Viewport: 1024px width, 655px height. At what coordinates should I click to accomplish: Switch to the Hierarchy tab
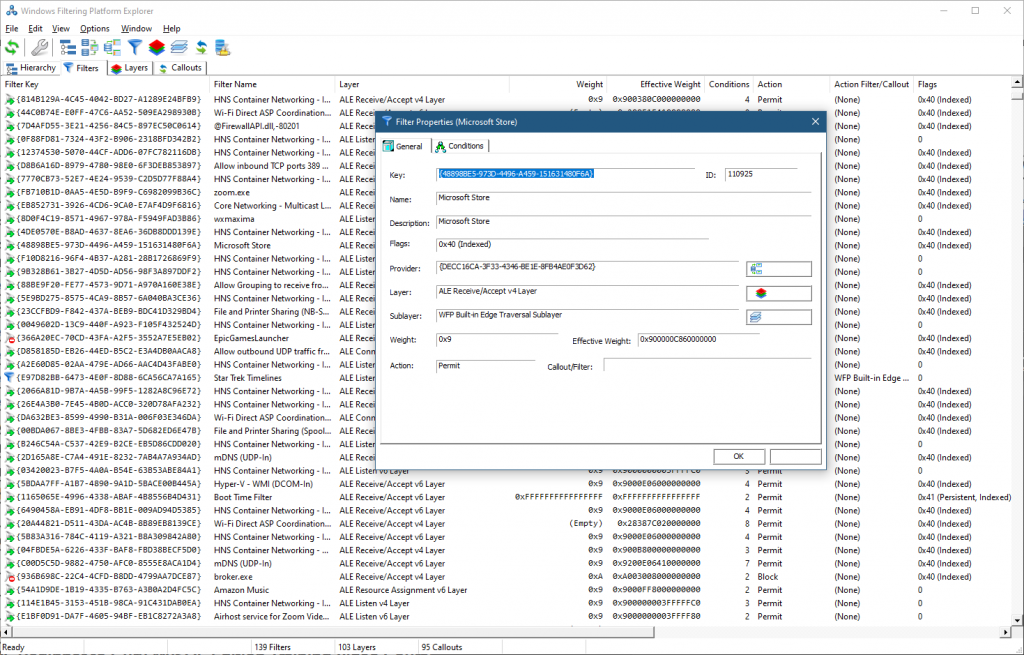click(x=32, y=68)
